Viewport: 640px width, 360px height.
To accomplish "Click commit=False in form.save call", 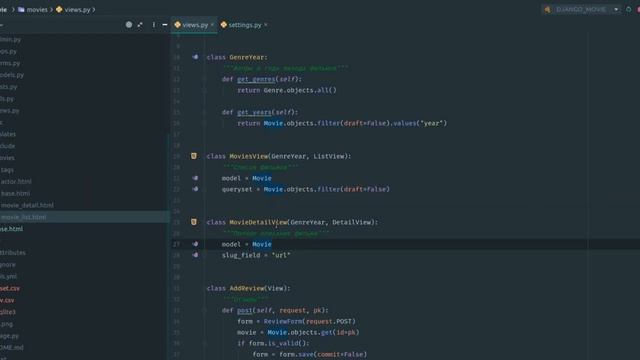I will coord(340,355).
